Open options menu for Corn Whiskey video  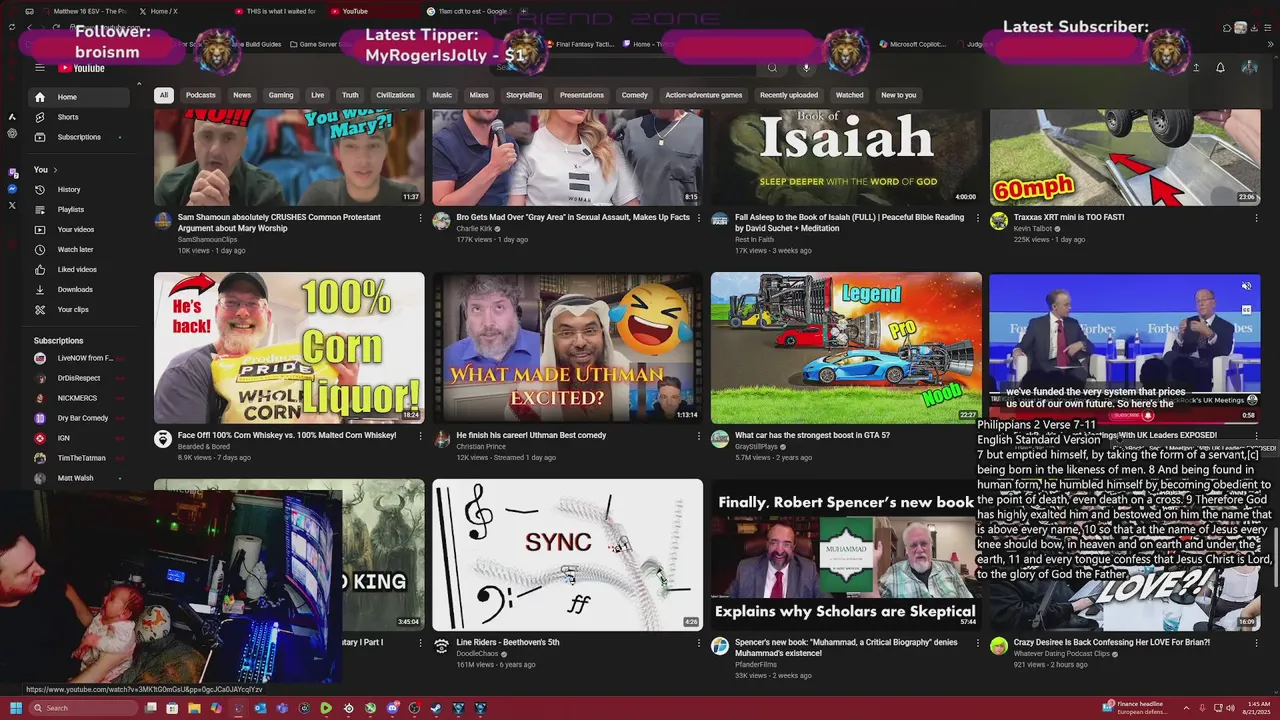[x=419, y=436]
